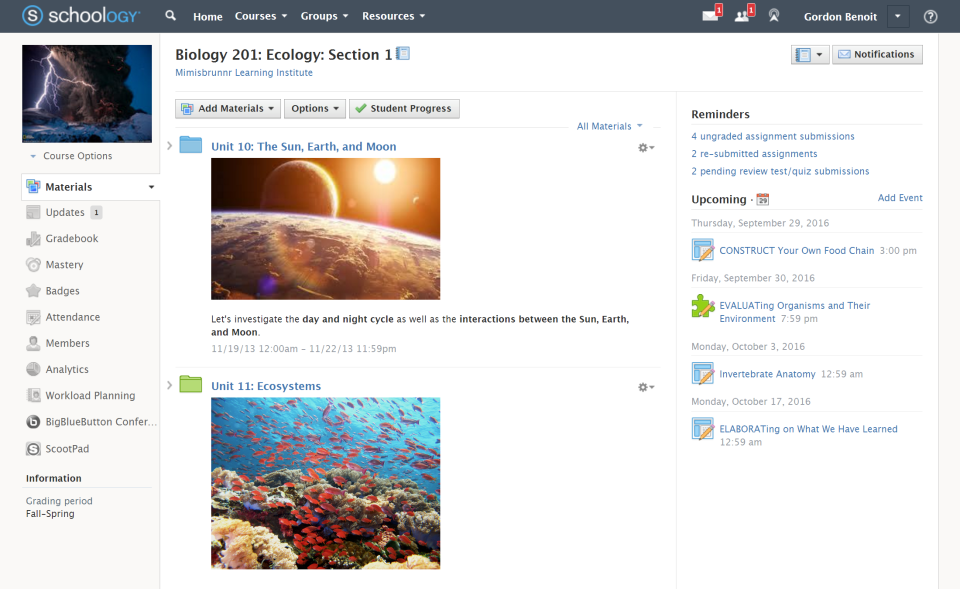This screenshot has height=589, width=960.
Task: Open the Schoology messages inbox icon
Action: tap(710, 16)
